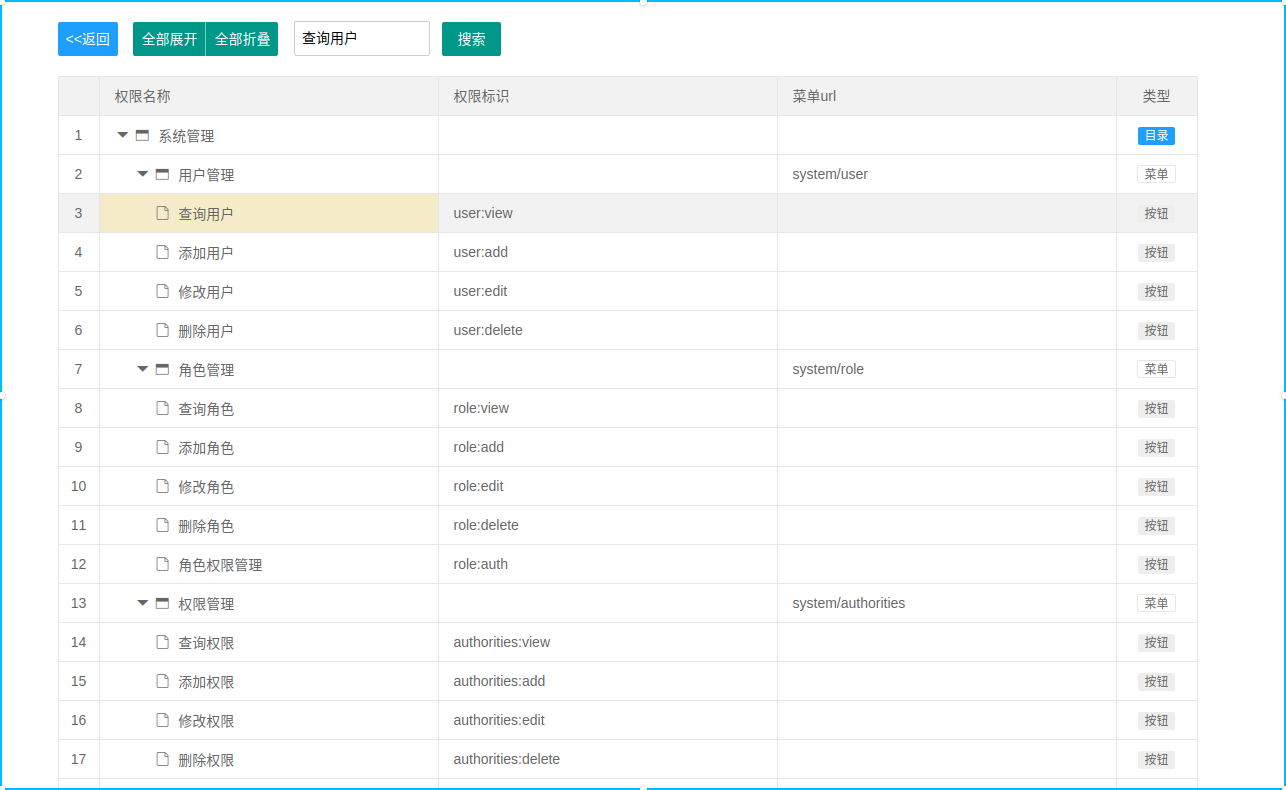Screen dimensions: 1286x790
Task: Click the folder icon next to 用户管理
Action: coord(161,173)
